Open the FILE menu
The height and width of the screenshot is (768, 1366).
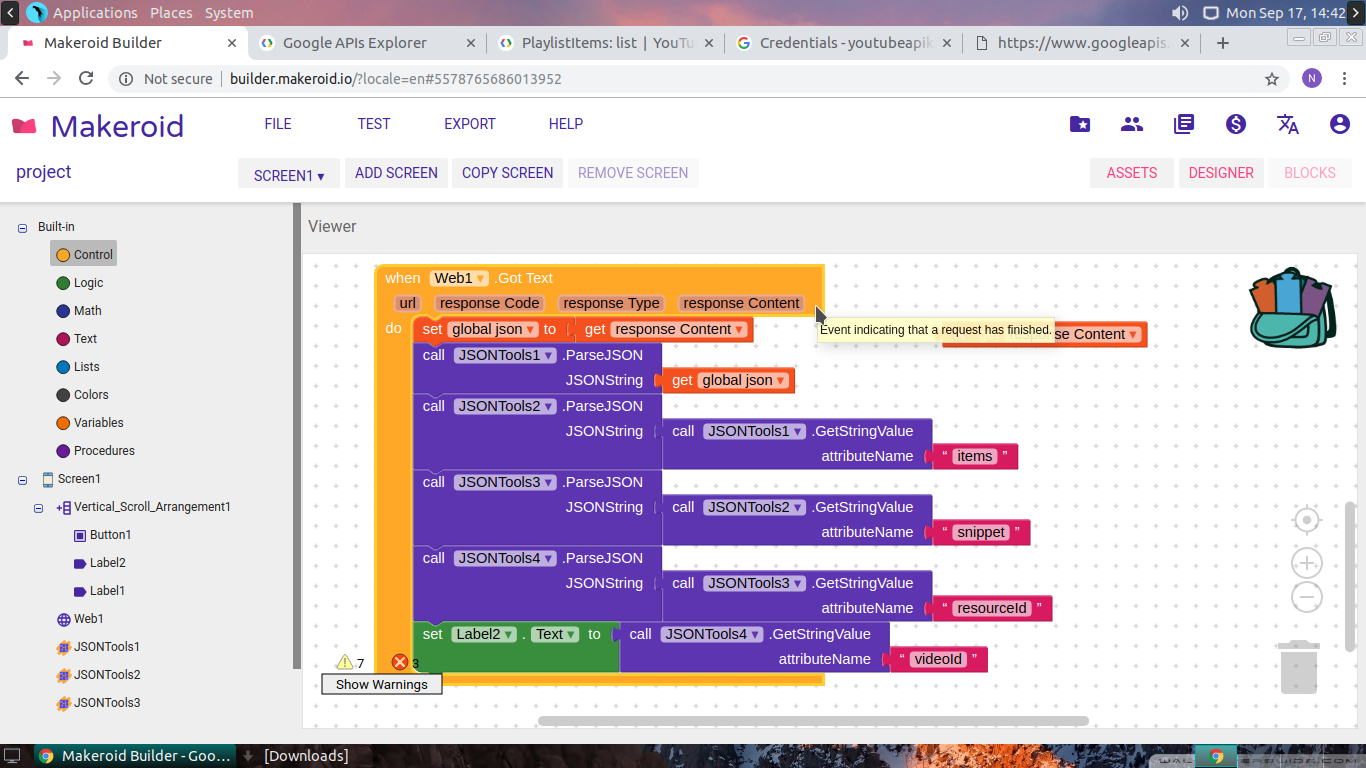[278, 124]
